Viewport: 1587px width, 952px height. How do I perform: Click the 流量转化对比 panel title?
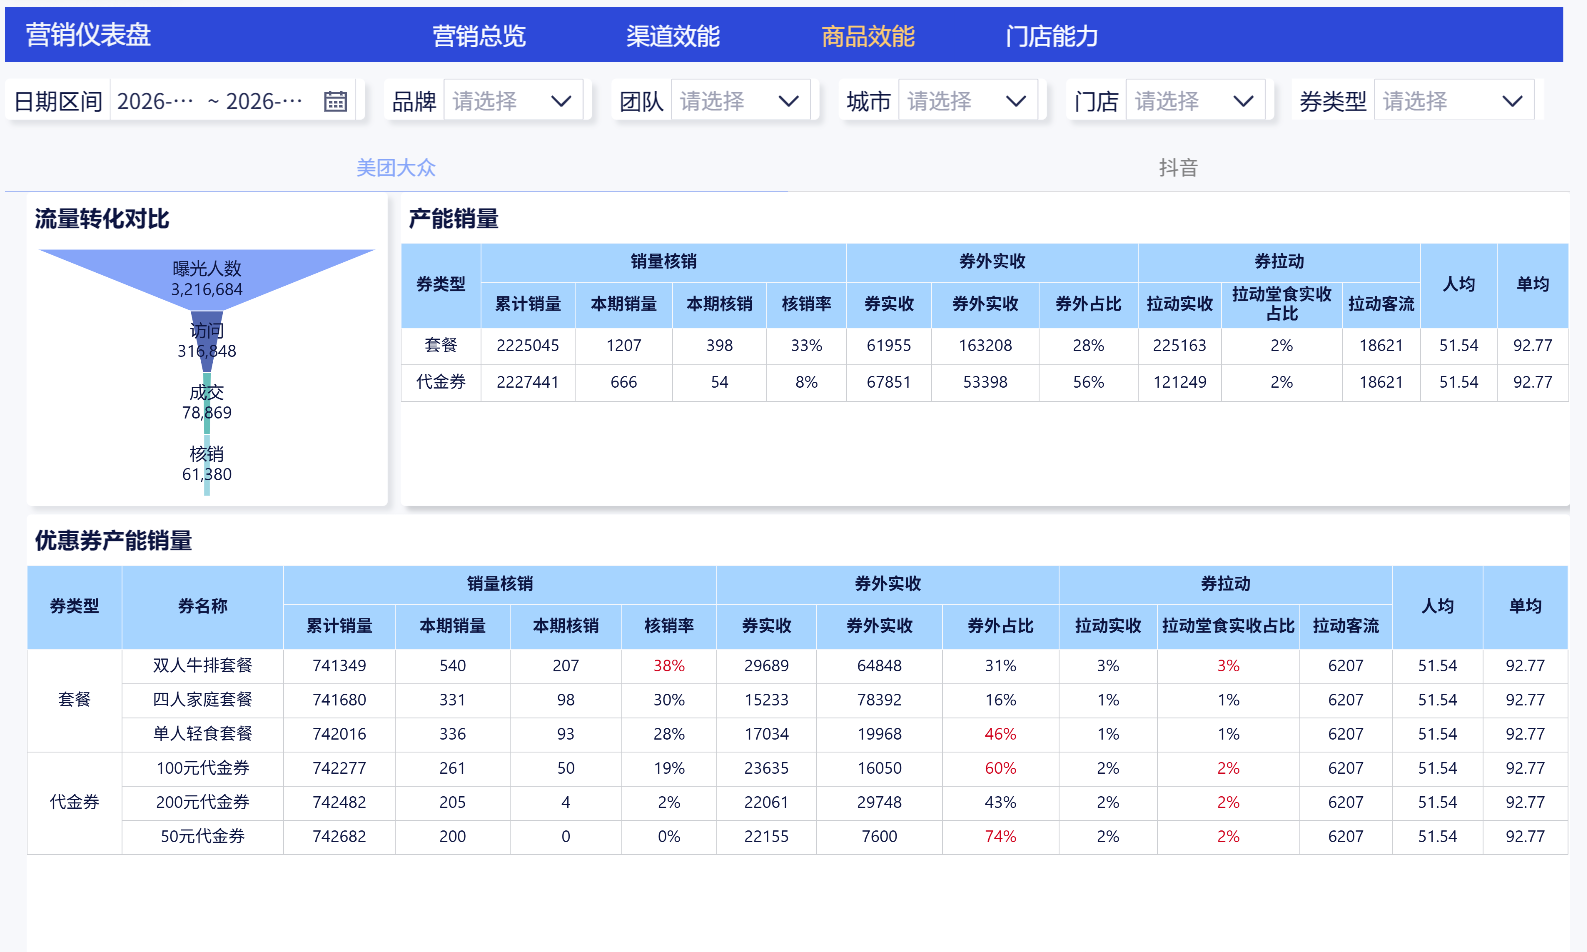click(102, 219)
